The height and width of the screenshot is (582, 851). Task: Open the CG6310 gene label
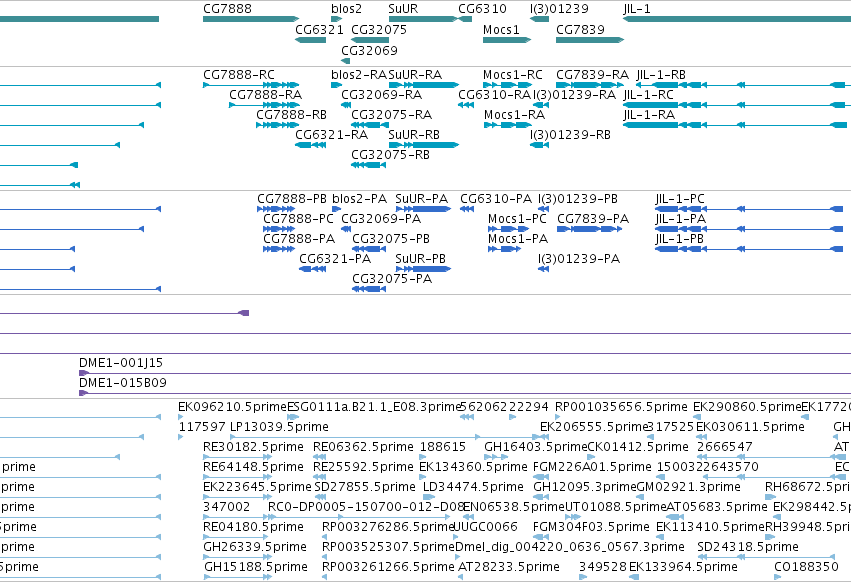tap(482, 9)
